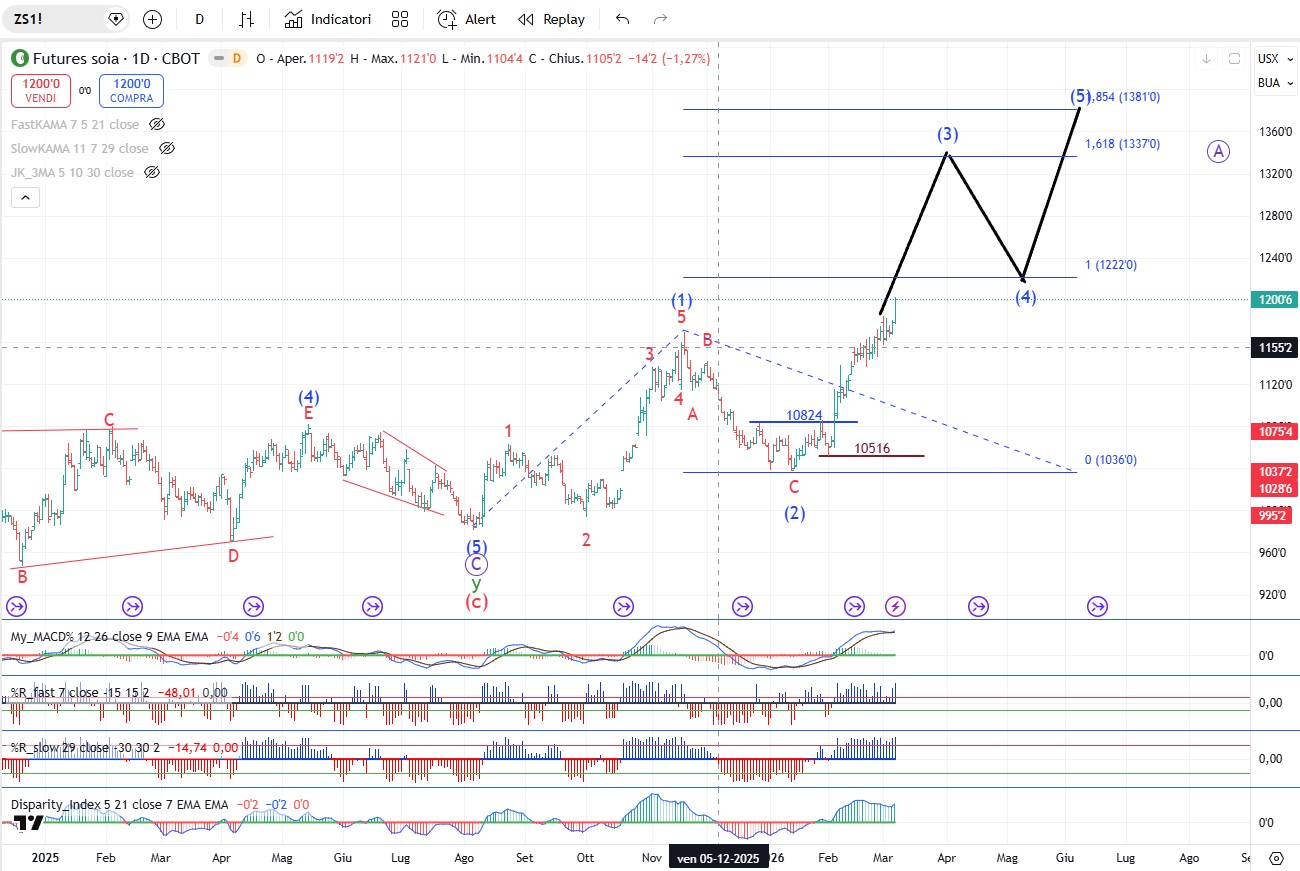Click the move pane down arrow icon
1300x871 pixels.
(x=1207, y=58)
